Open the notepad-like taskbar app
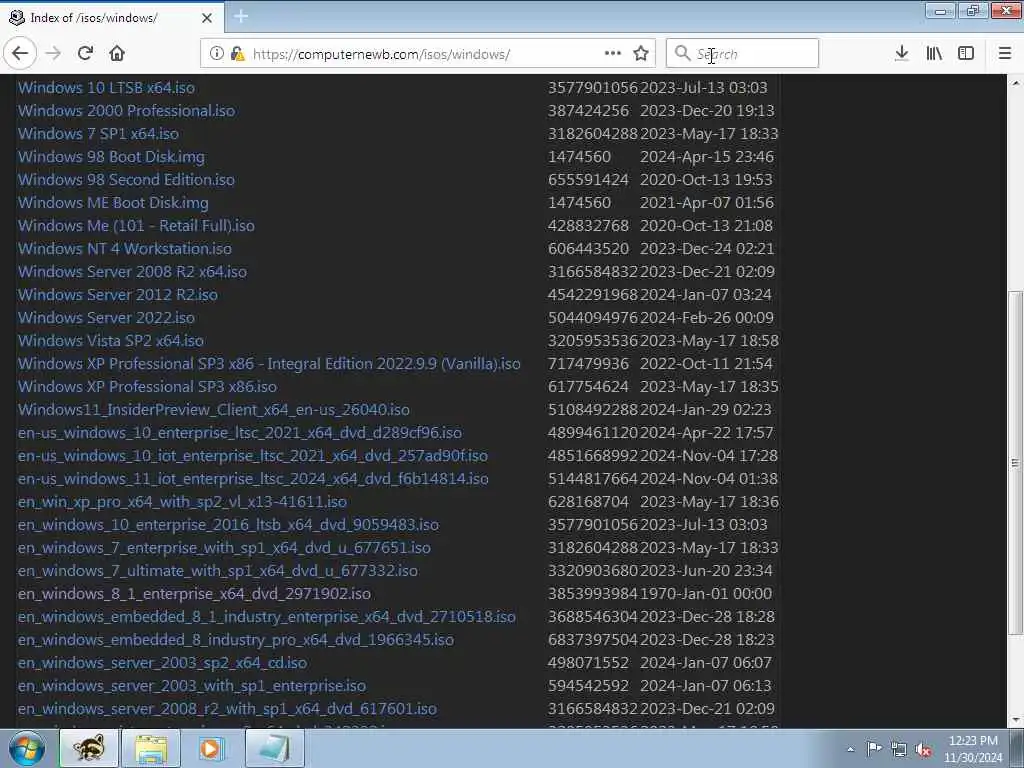Screen dimensions: 1024x768 pos(275,748)
